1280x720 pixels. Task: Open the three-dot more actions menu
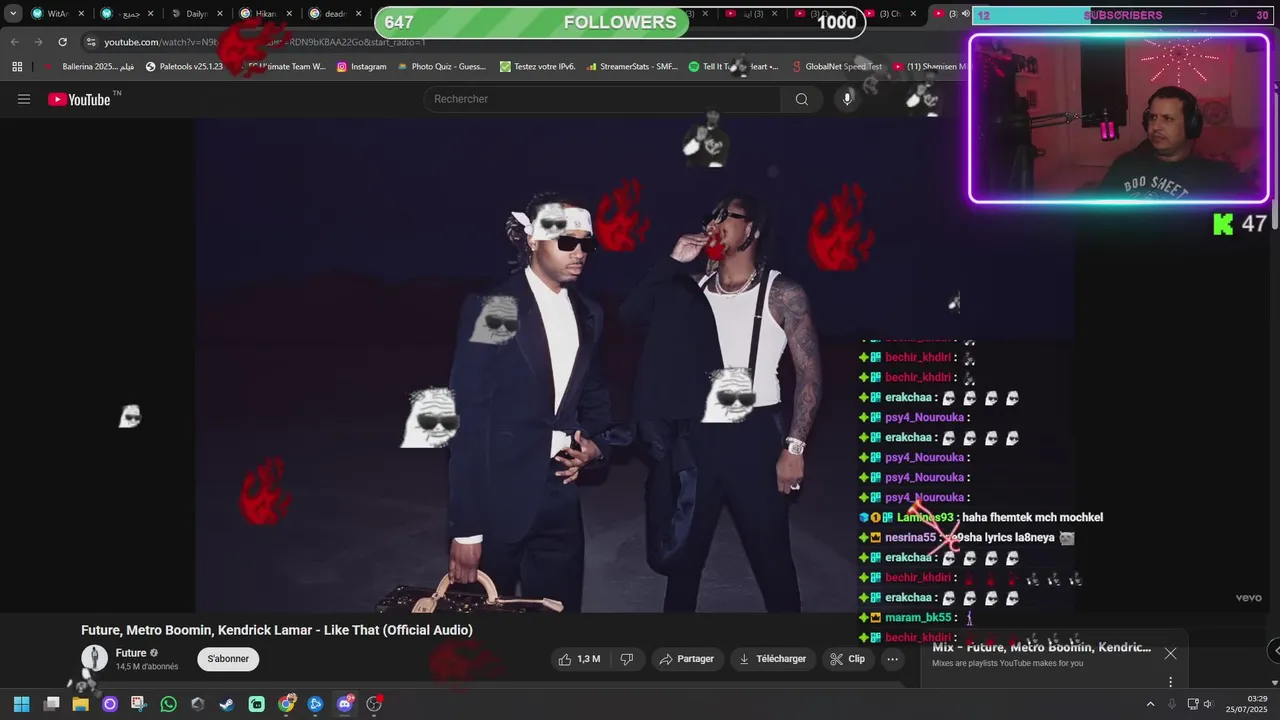tap(892, 659)
